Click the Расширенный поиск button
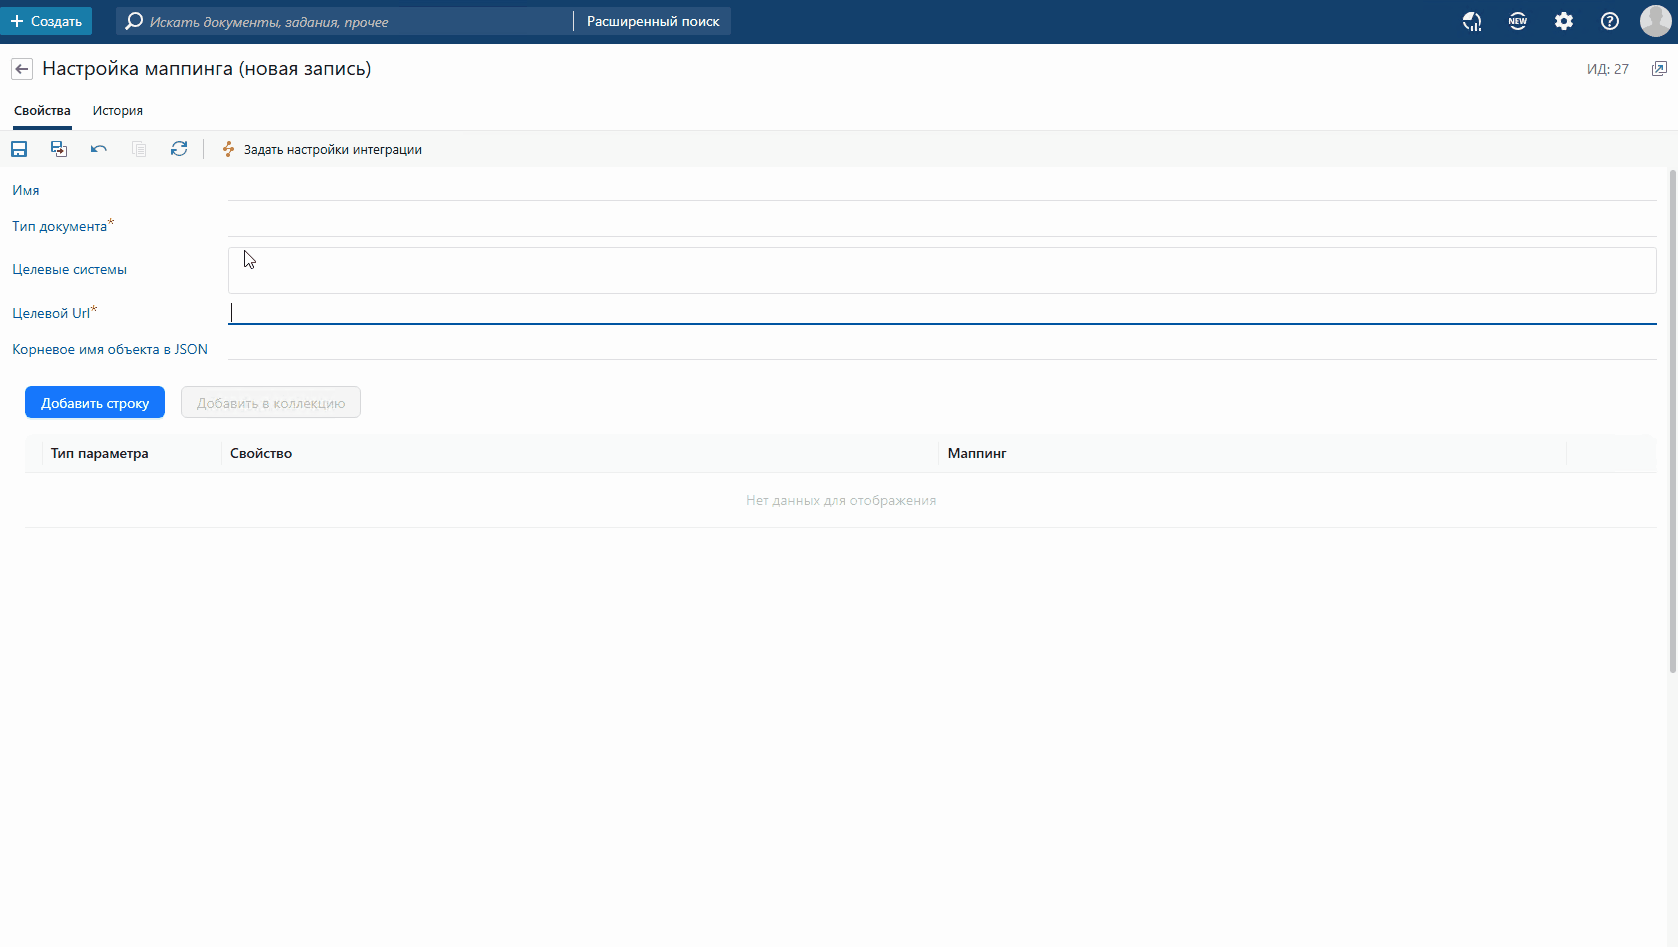The width and height of the screenshot is (1678, 947). 653,21
